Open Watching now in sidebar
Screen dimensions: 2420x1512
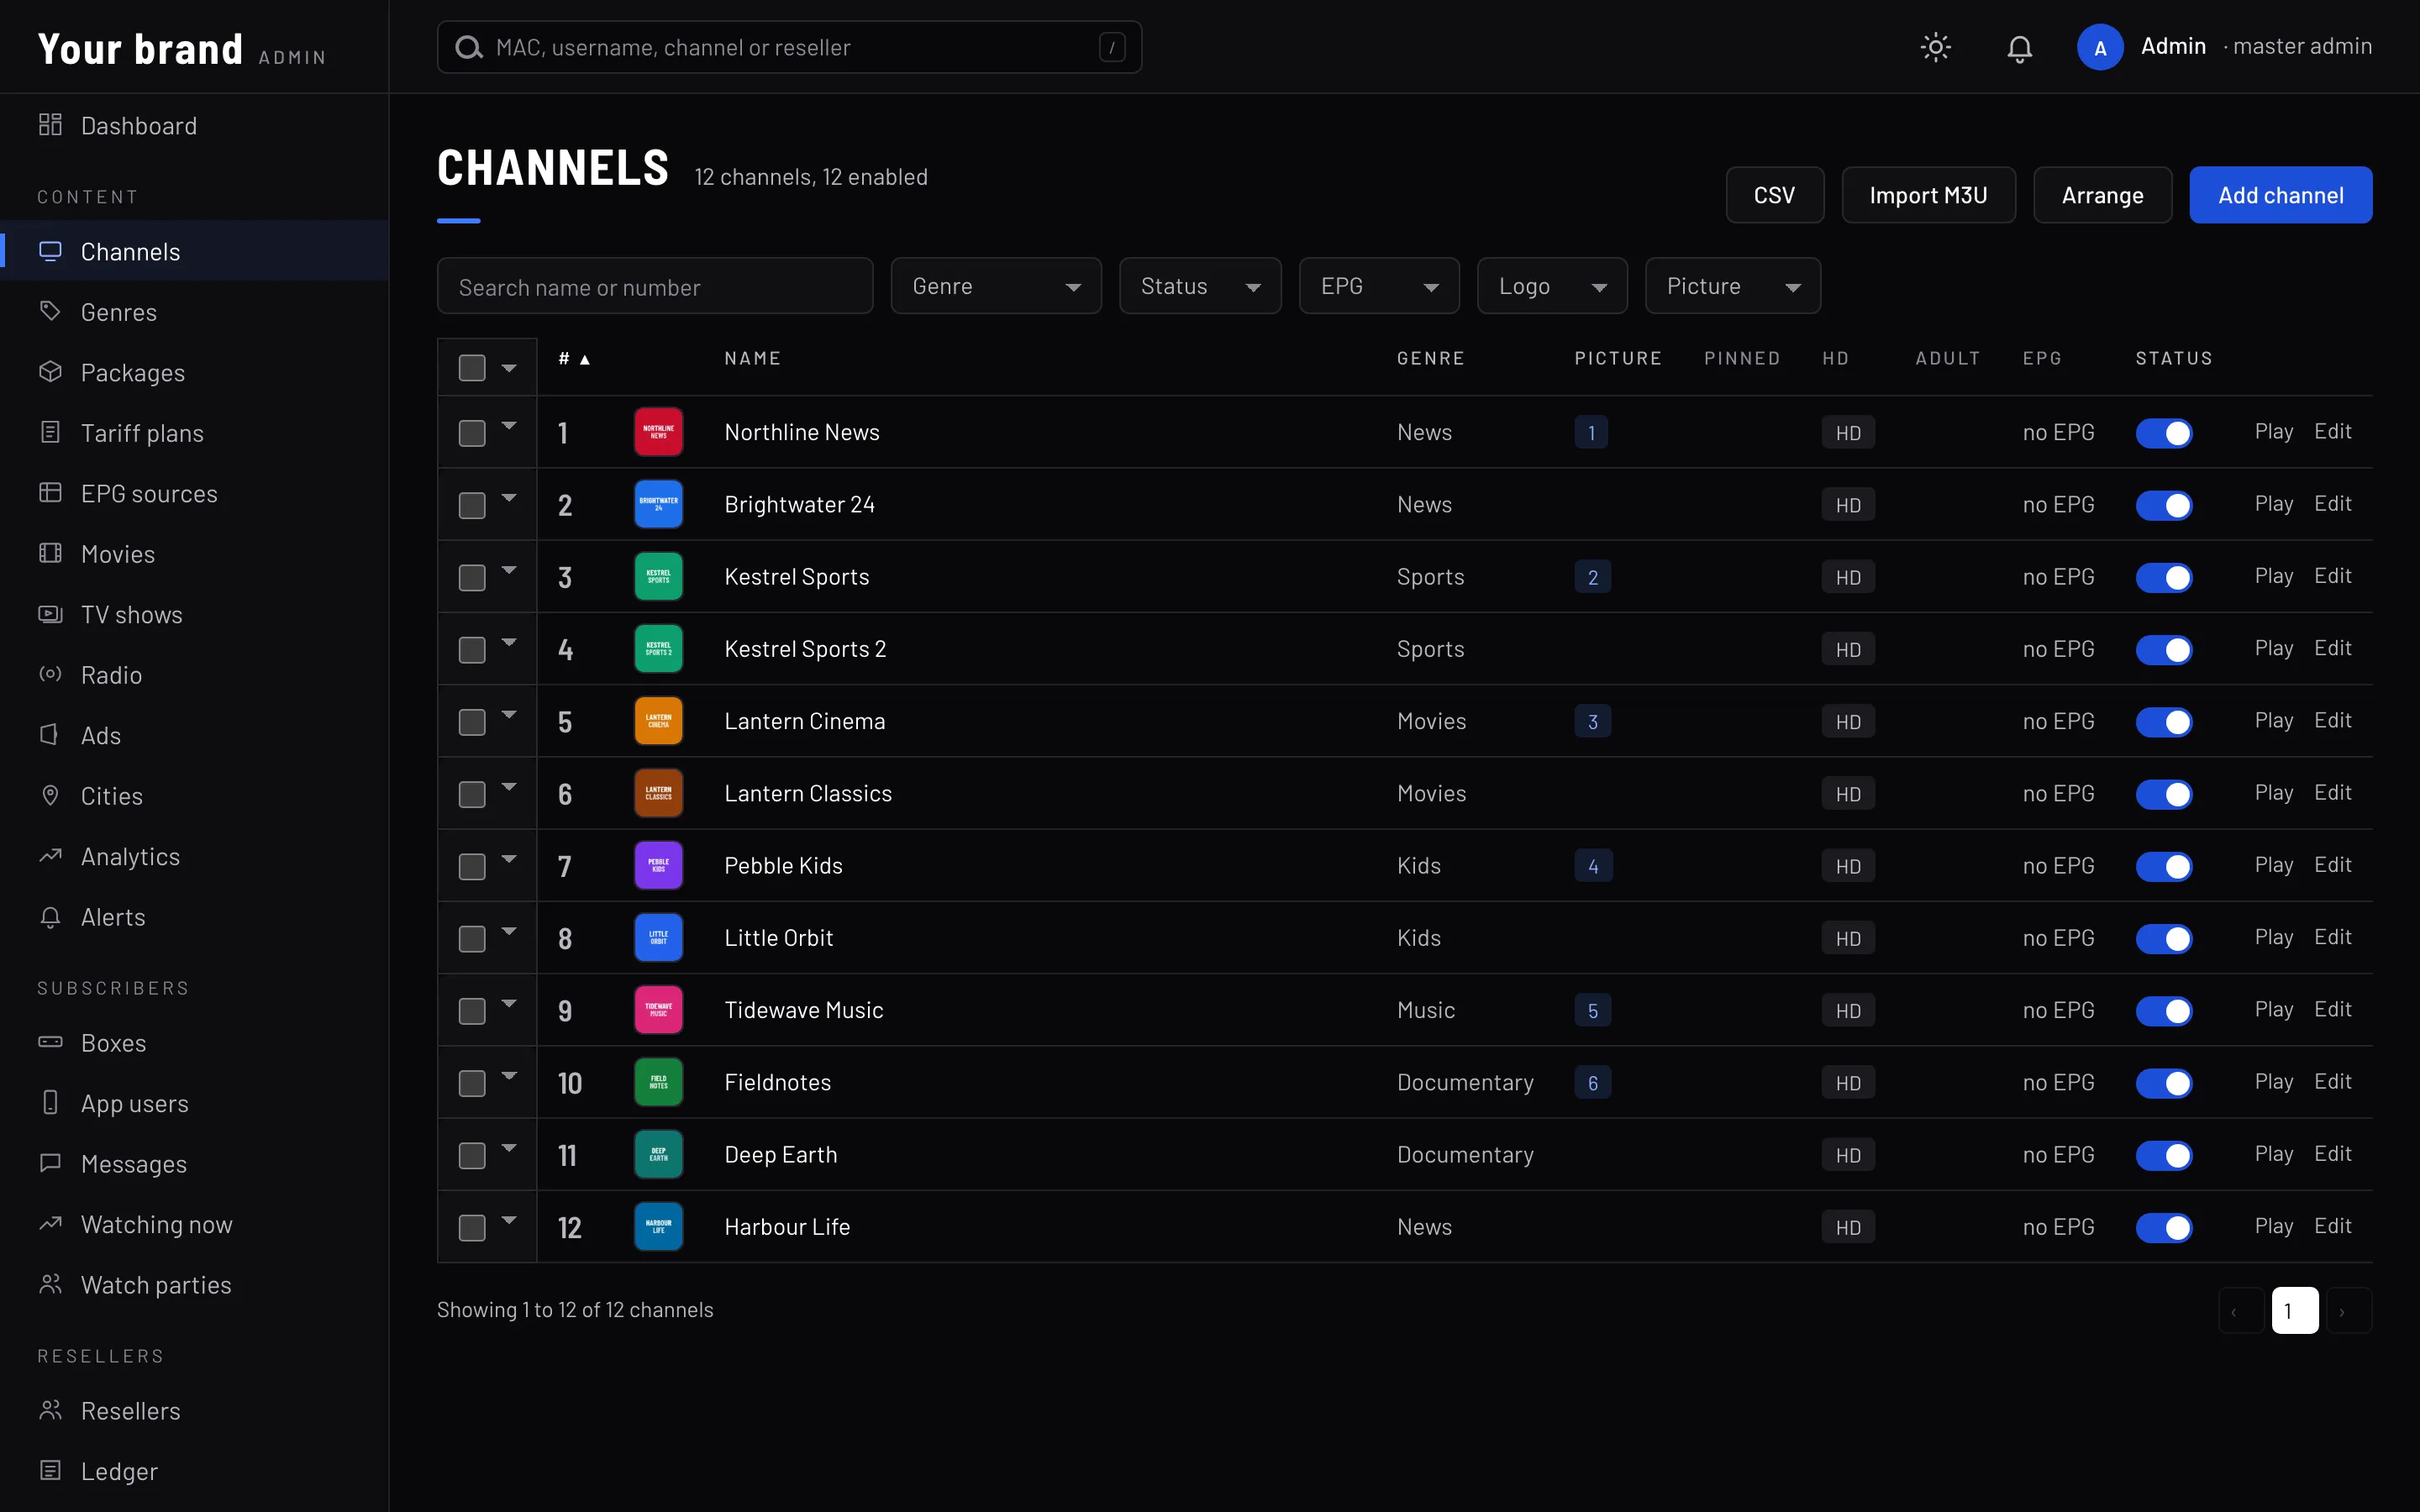click(x=195, y=1224)
